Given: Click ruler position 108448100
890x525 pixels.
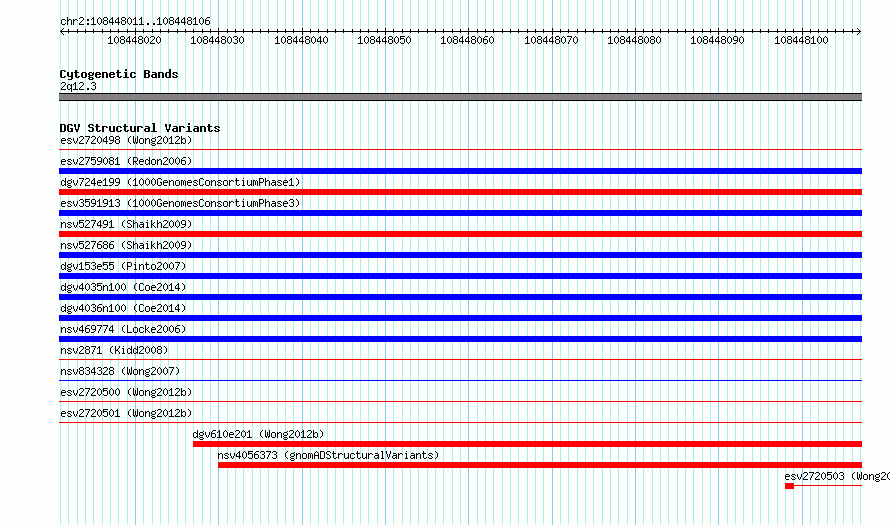Looking at the screenshot, I should (801, 40).
